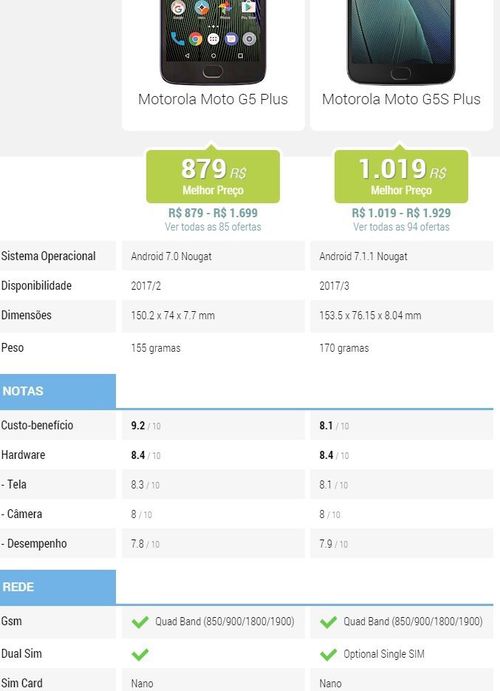View all 85 offers link
The width and height of the screenshot is (500, 691).
[213, 227]
